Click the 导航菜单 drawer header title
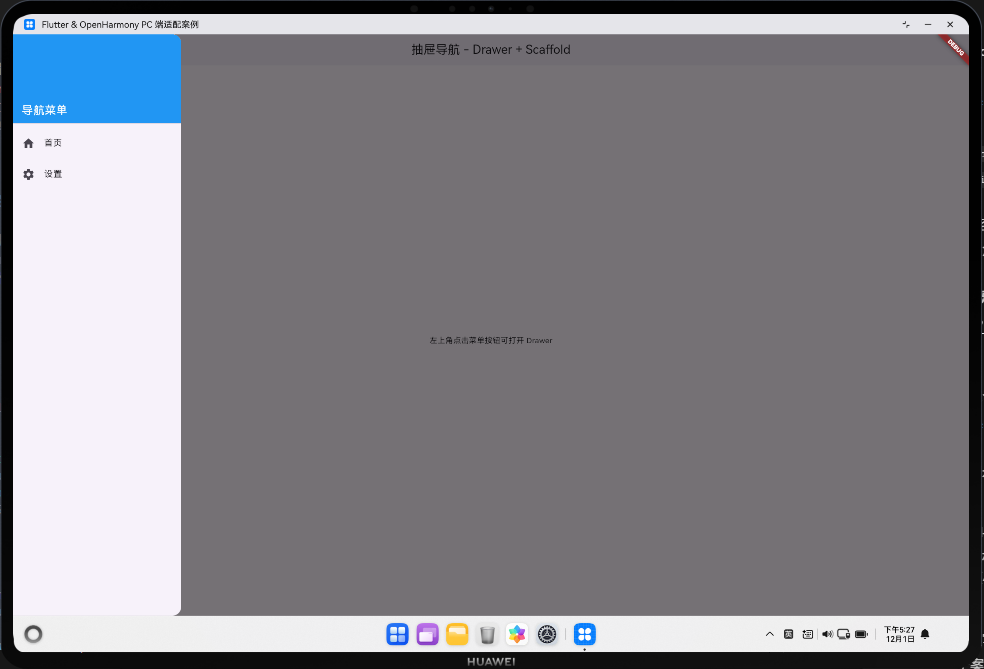 click(44, 110)
